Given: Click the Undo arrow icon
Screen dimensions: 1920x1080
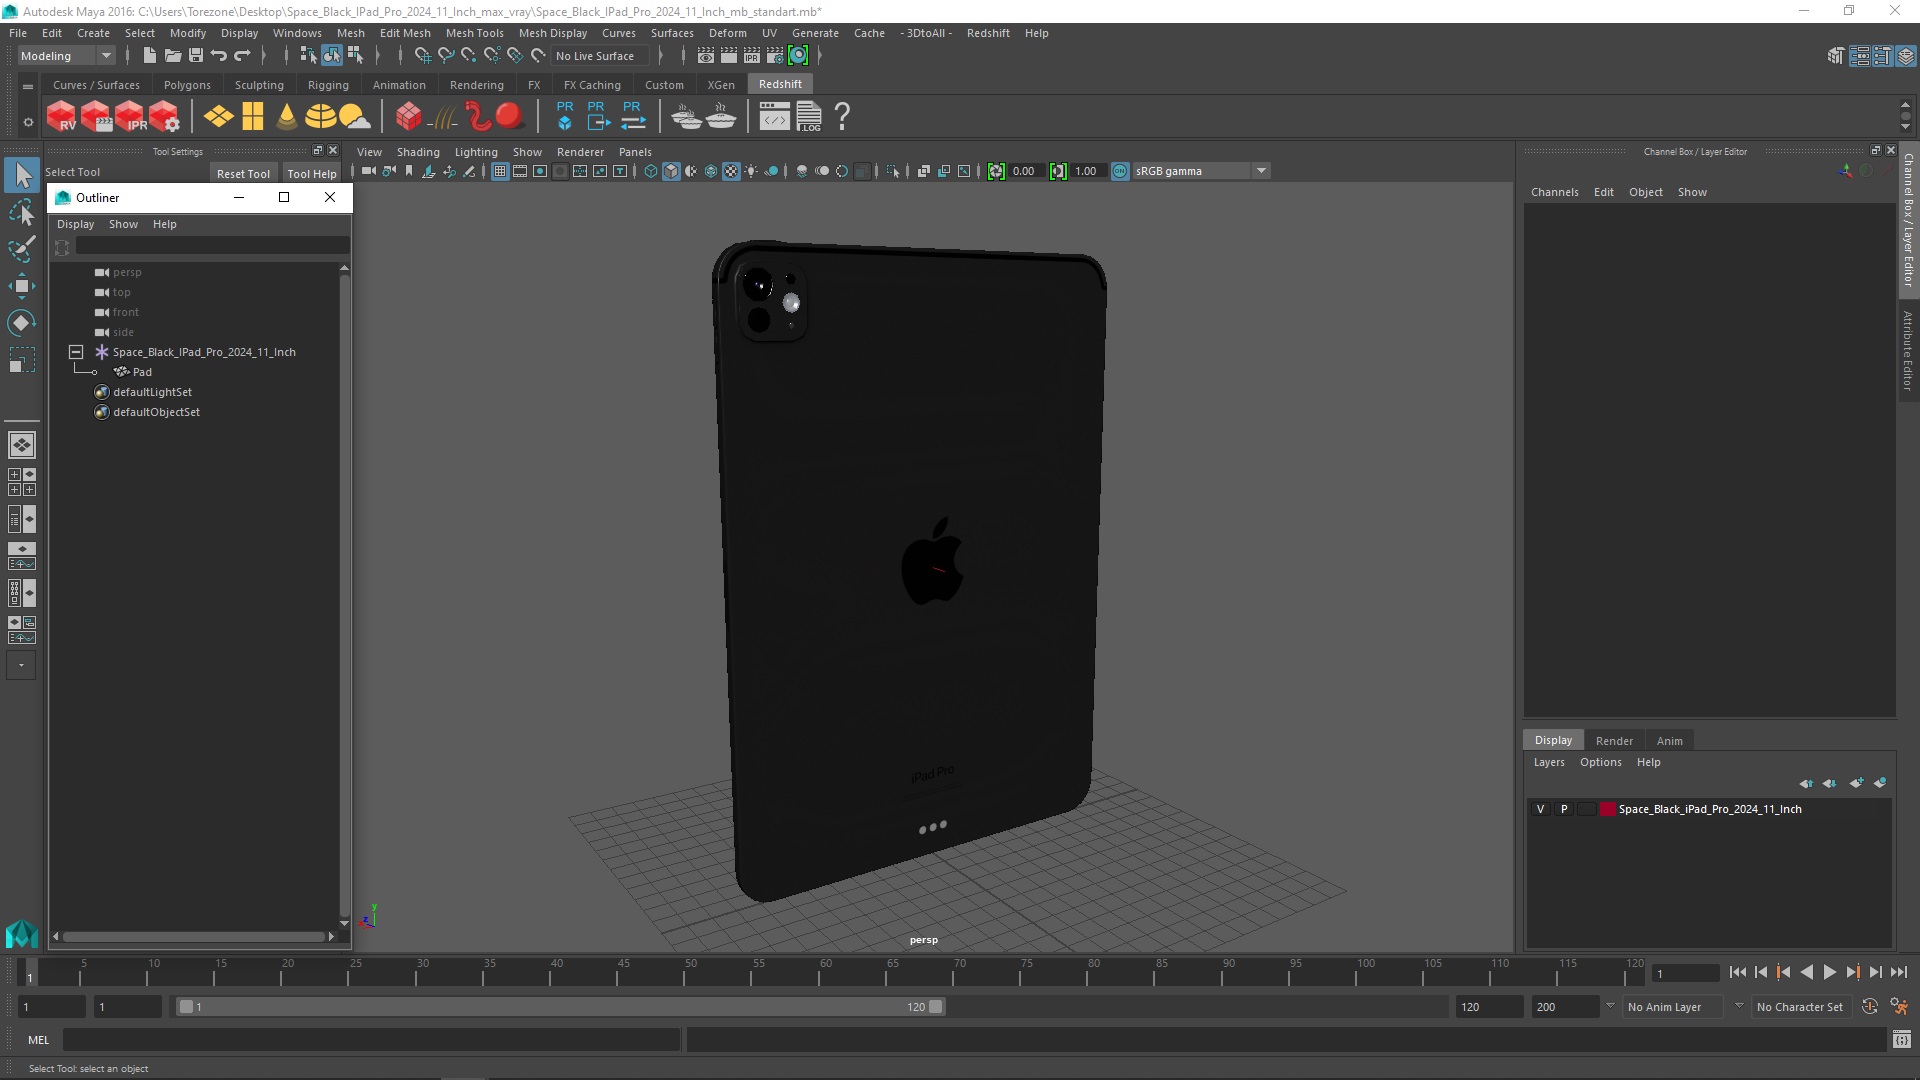Looking at the screenshot, I should click(x=219, y=56).
